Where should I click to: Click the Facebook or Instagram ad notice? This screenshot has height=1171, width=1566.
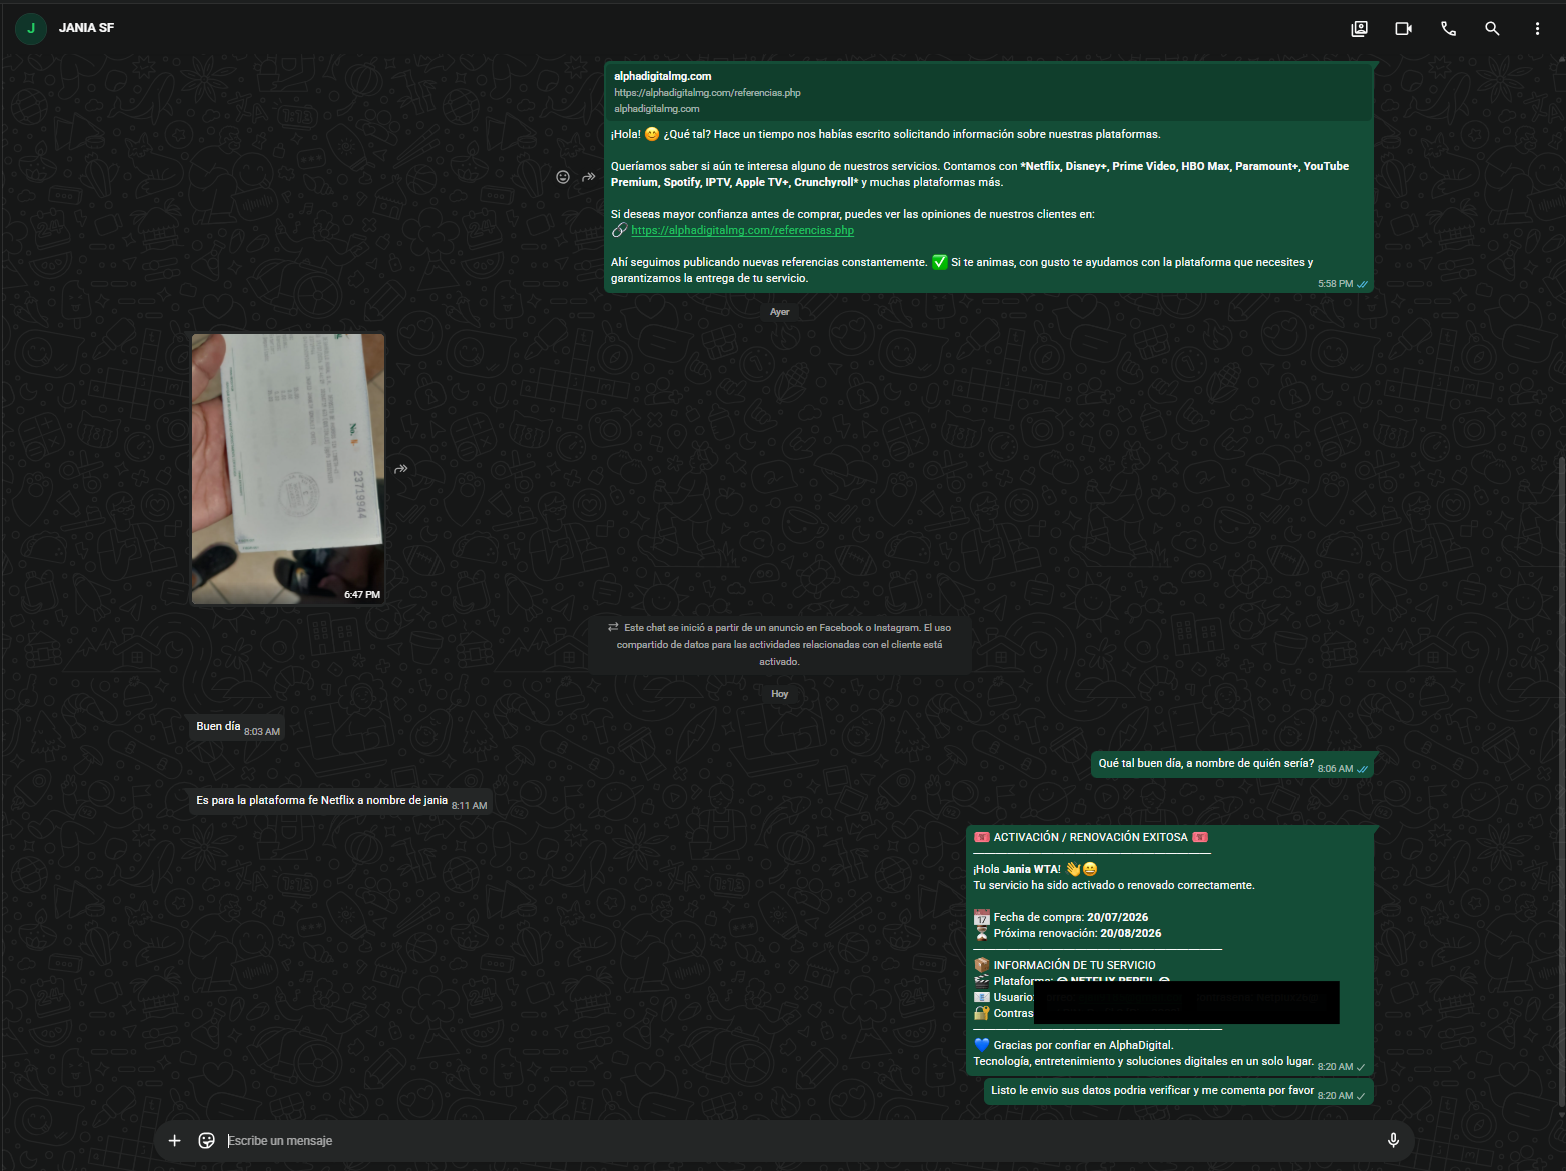tap(779, 645)
